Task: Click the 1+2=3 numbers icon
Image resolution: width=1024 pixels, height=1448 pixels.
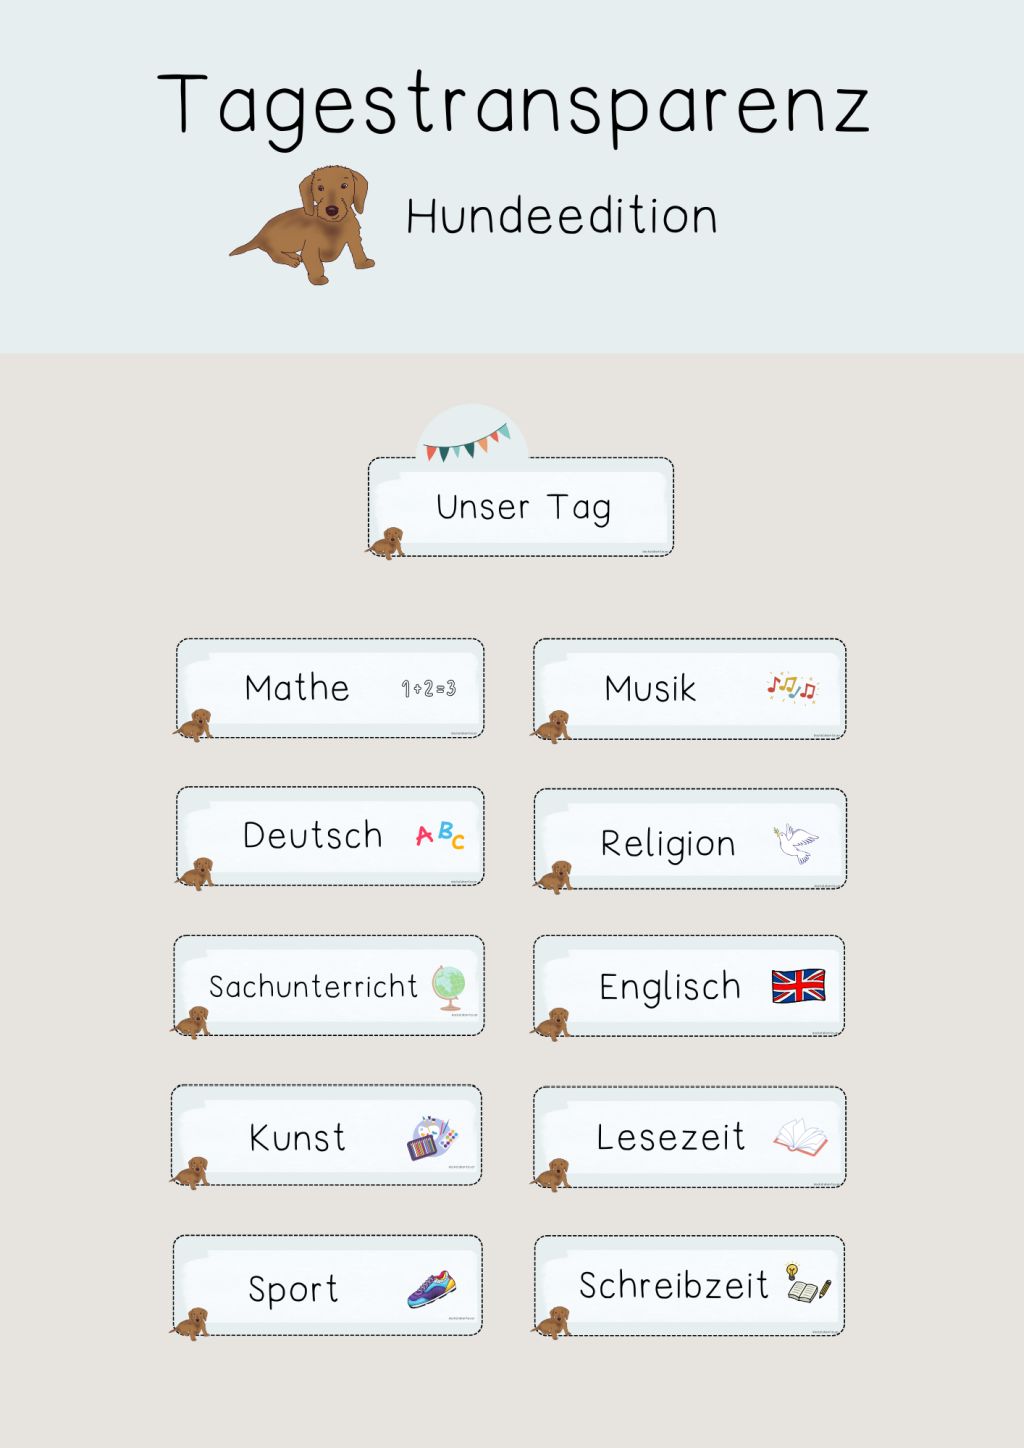Action: pos(429,688)
